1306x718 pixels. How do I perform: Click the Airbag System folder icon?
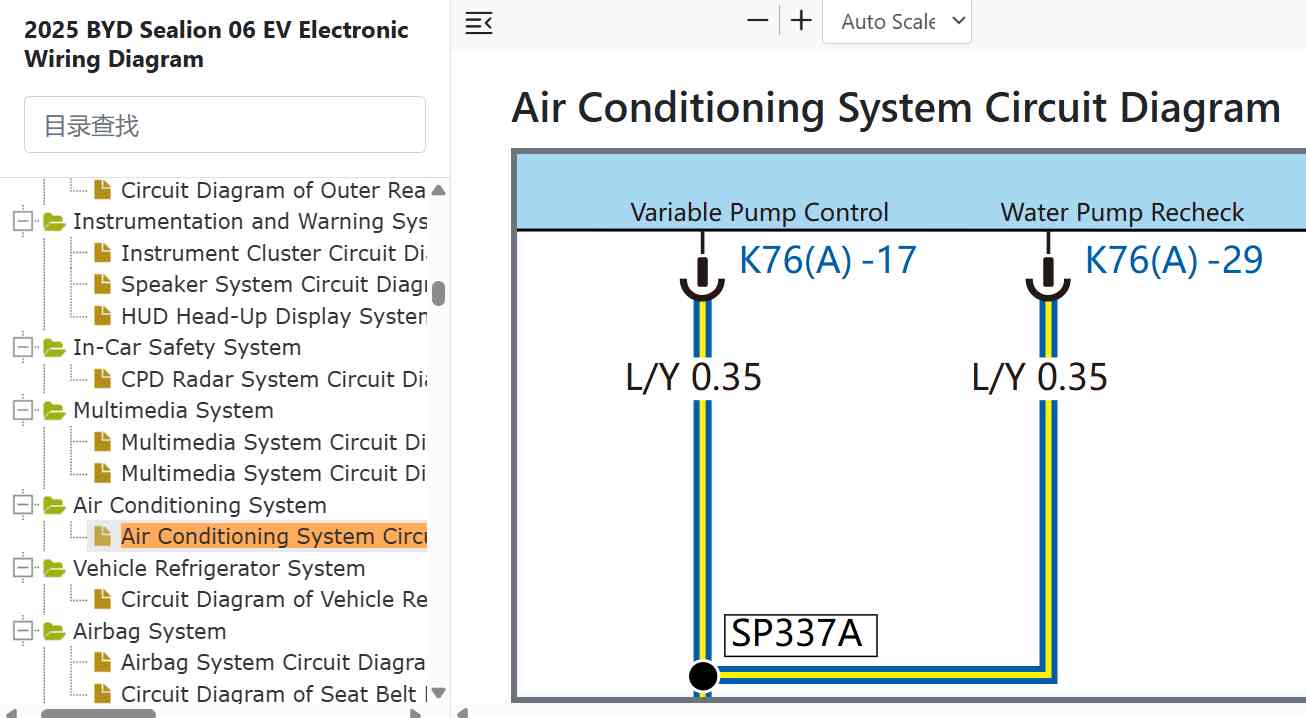54,631
